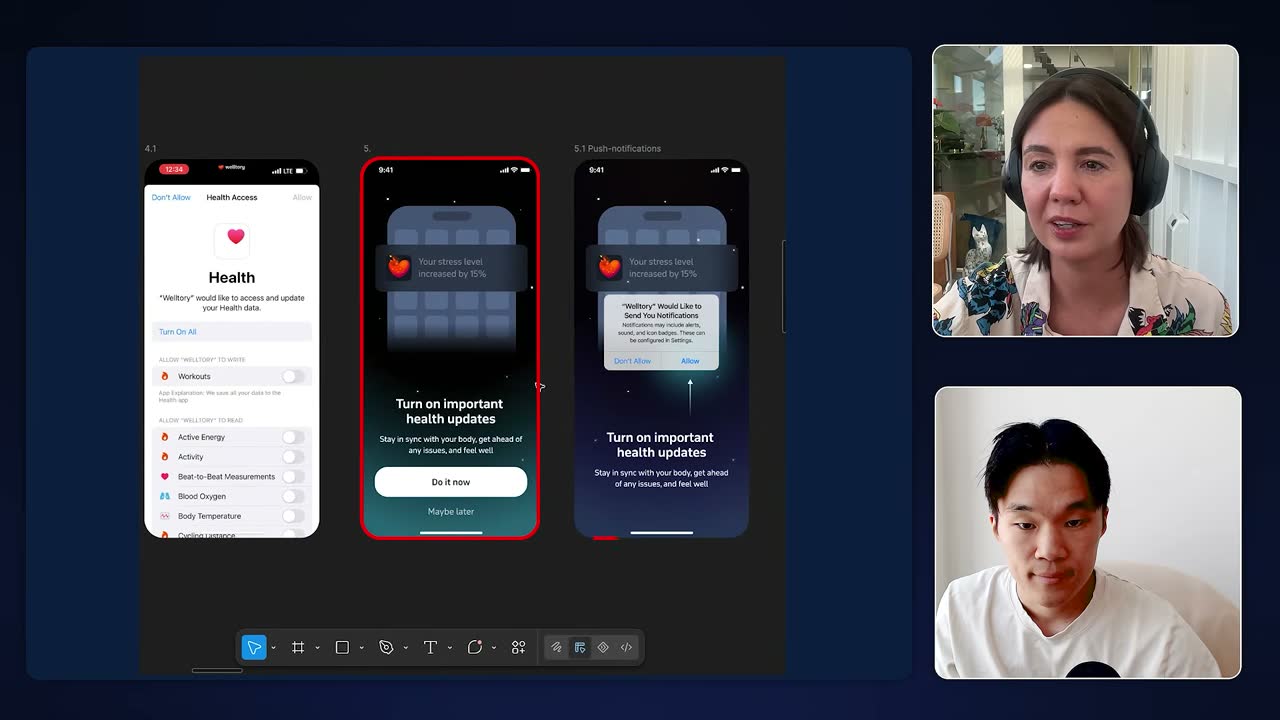This screenshot has height=720, width=1280.
Task: Select the Pen tool
Action: 386,648
